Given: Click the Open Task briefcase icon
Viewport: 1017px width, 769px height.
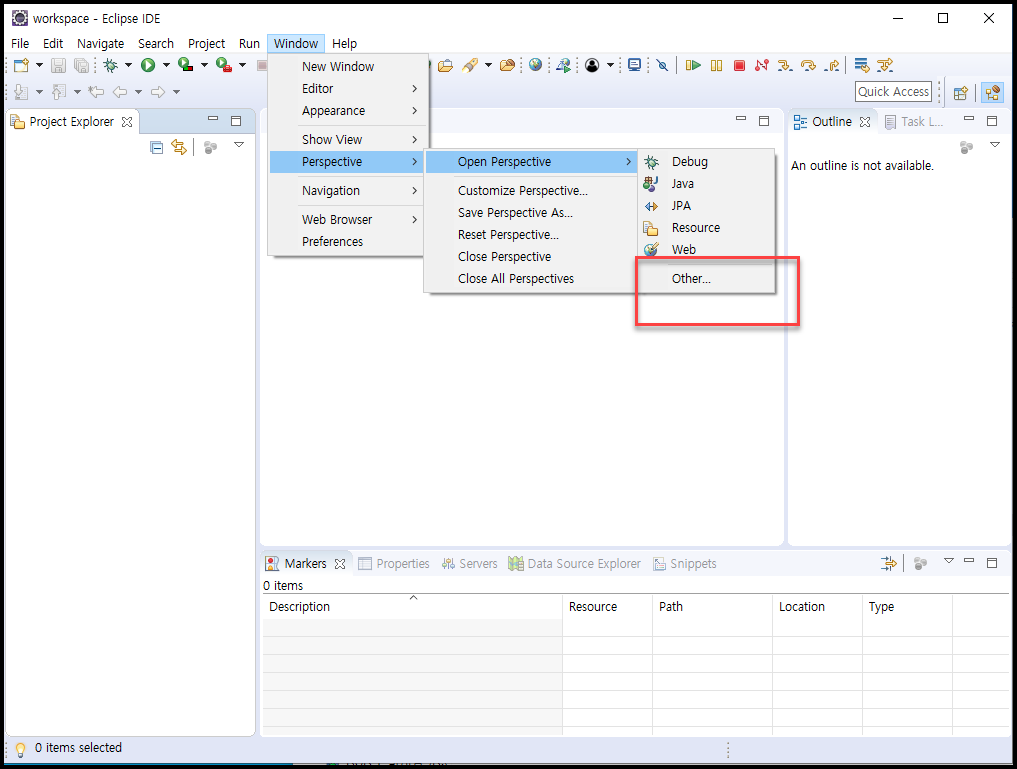Looking at the screenshot, I should pyautogui.click(x=445, y=65).
